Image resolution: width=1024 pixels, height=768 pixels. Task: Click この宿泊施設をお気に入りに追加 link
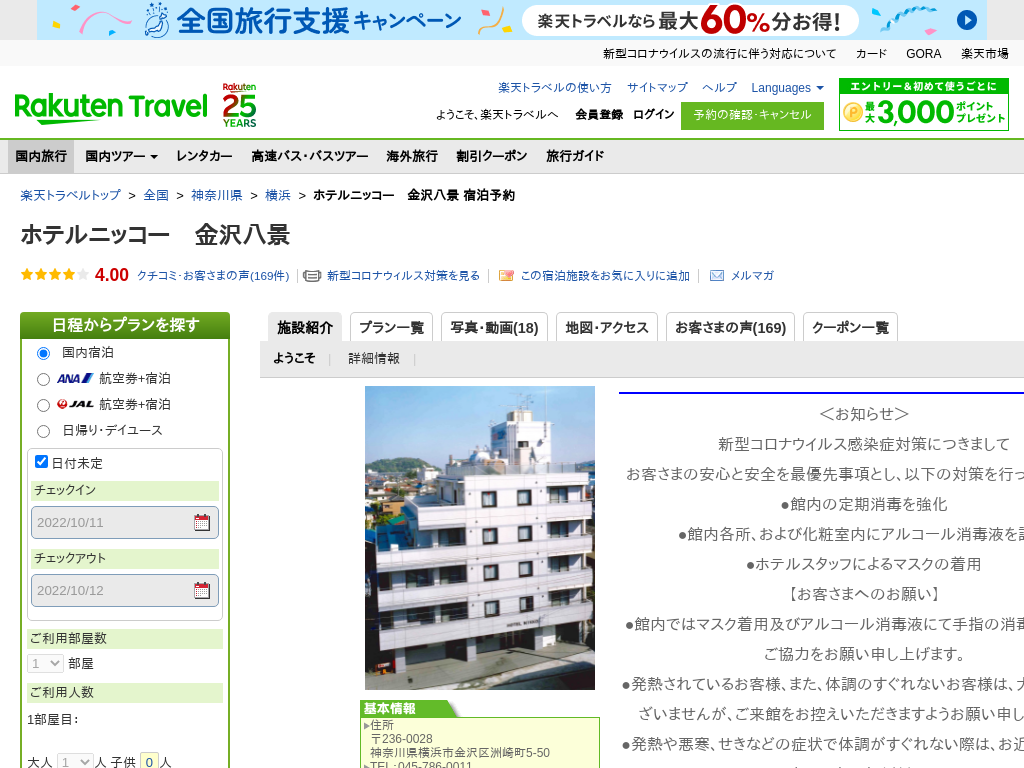point(605,276)
